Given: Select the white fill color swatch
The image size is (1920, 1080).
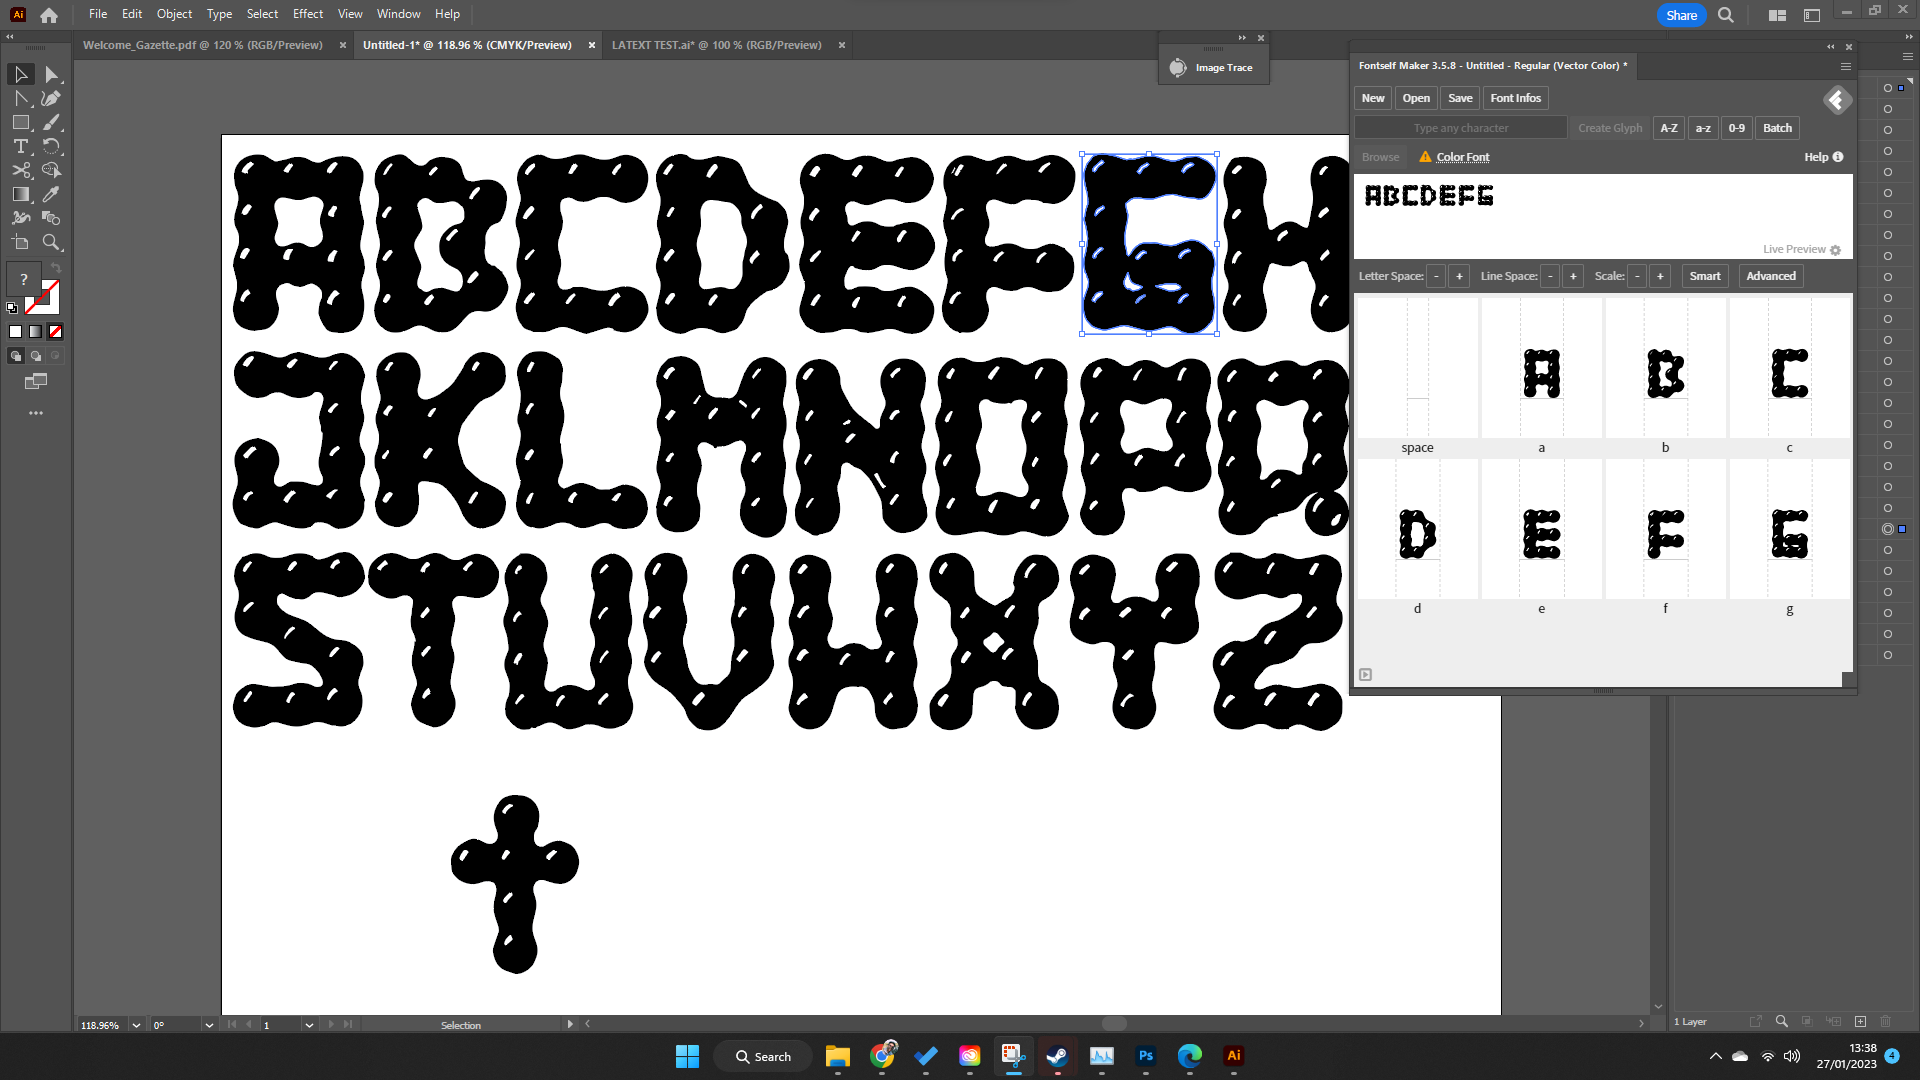Looking at the screenshot, I should [x=15, y=331].
